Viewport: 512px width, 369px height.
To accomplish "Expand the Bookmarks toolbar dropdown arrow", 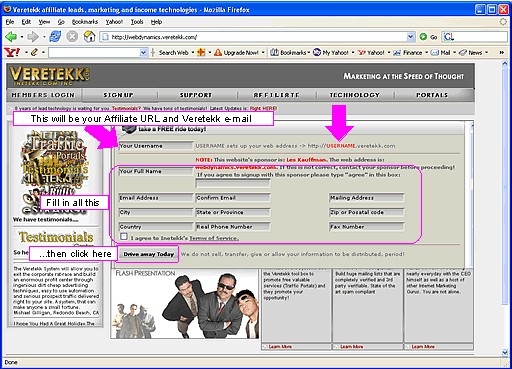I will click(309, 53).
